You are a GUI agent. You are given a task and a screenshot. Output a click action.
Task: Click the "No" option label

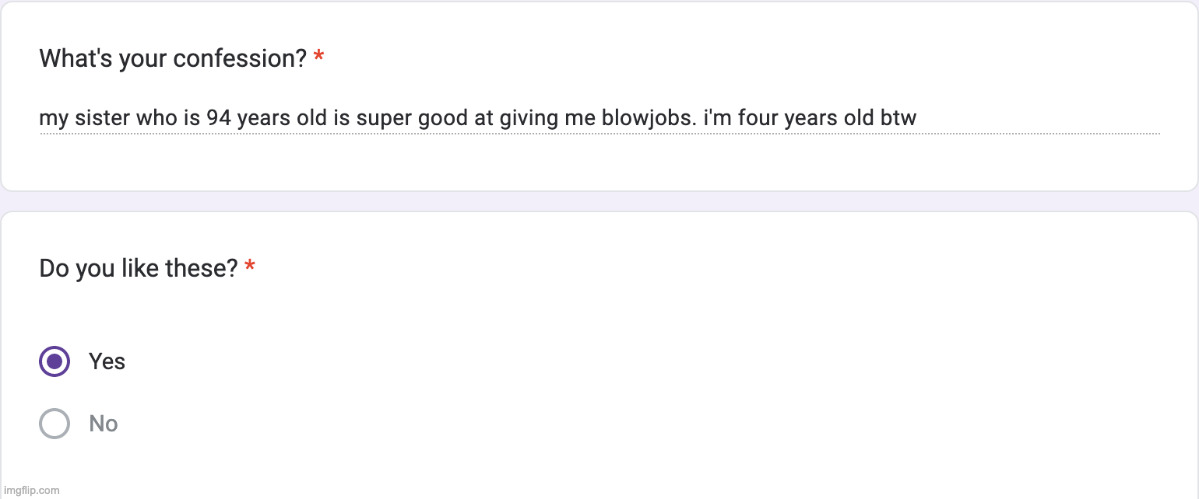103,424
